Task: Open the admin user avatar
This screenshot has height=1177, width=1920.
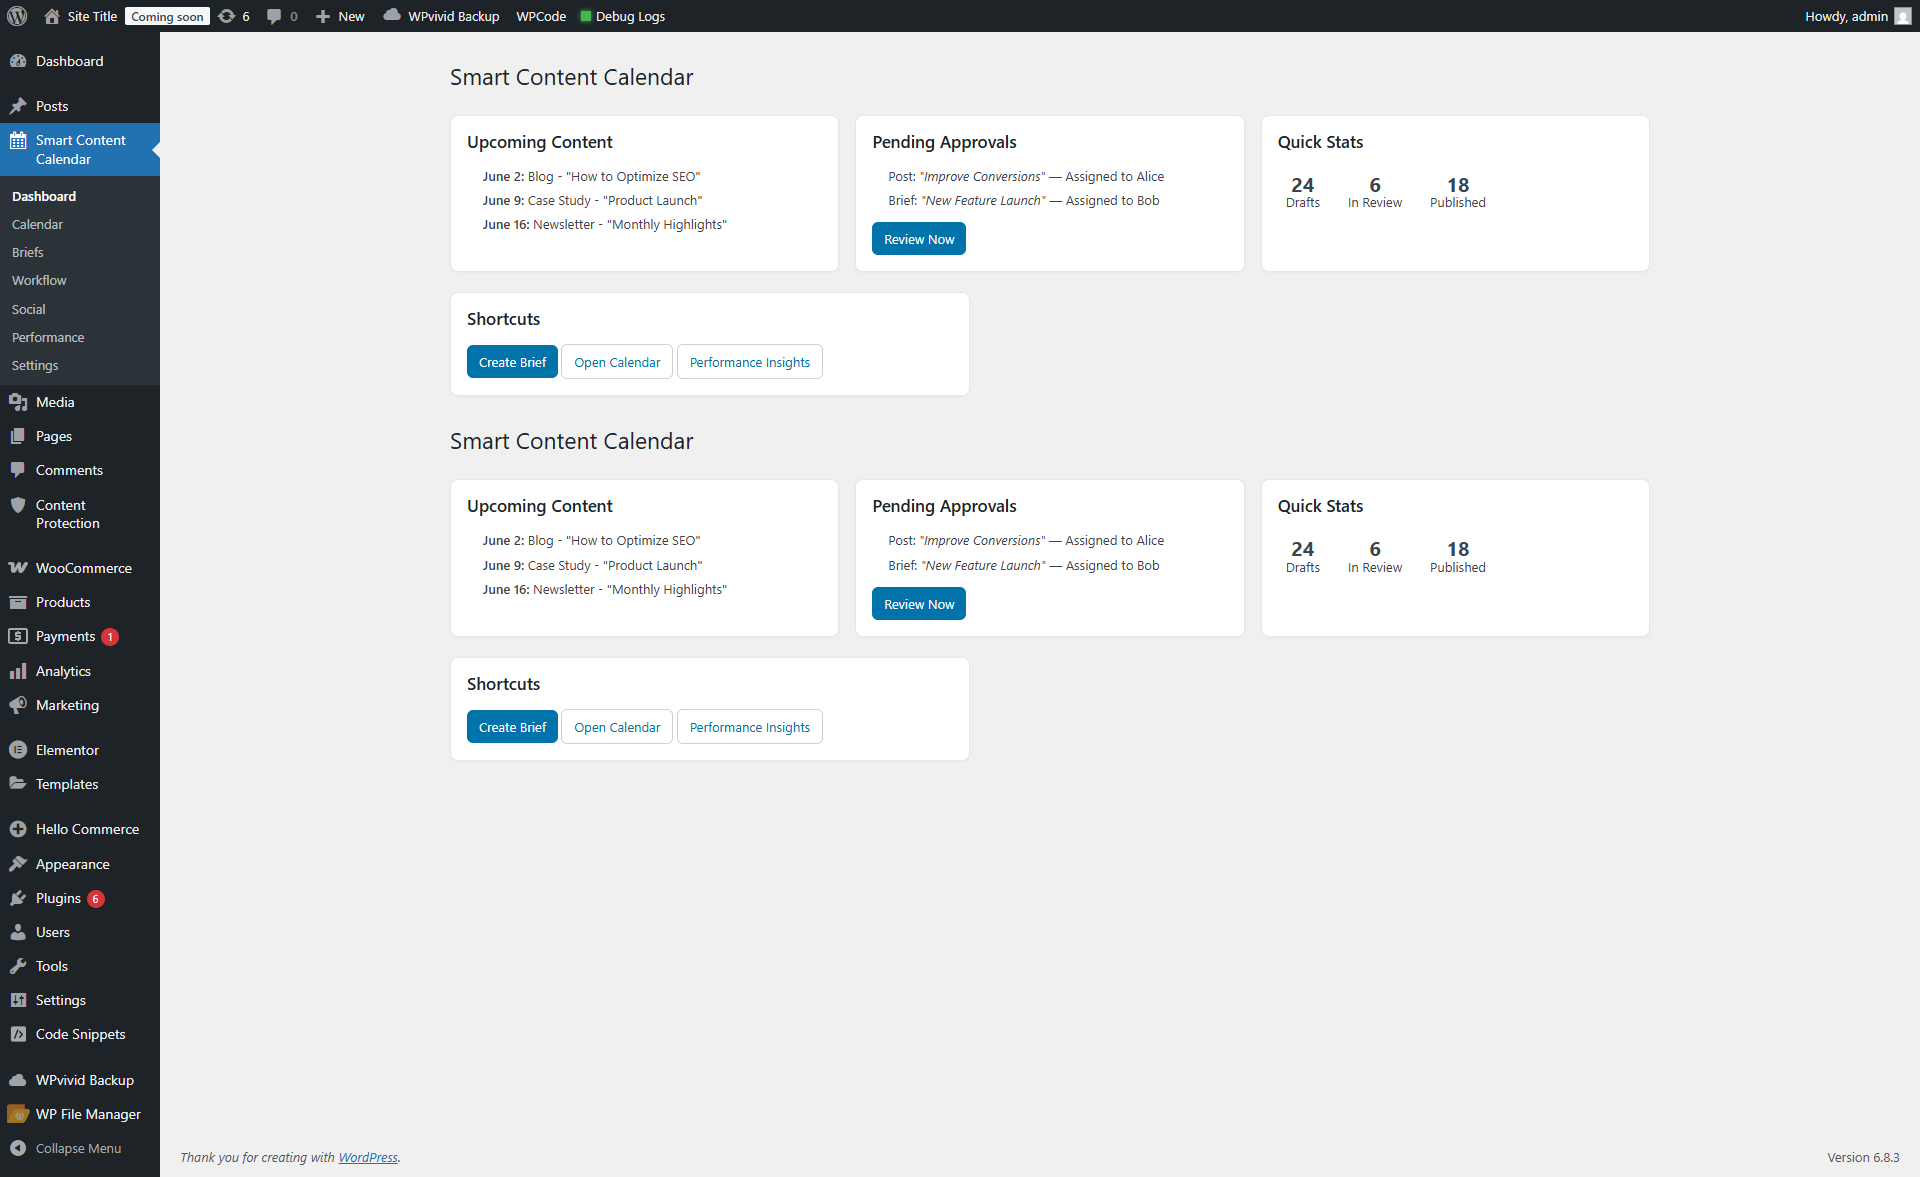Action: [x=1903, y=16]
